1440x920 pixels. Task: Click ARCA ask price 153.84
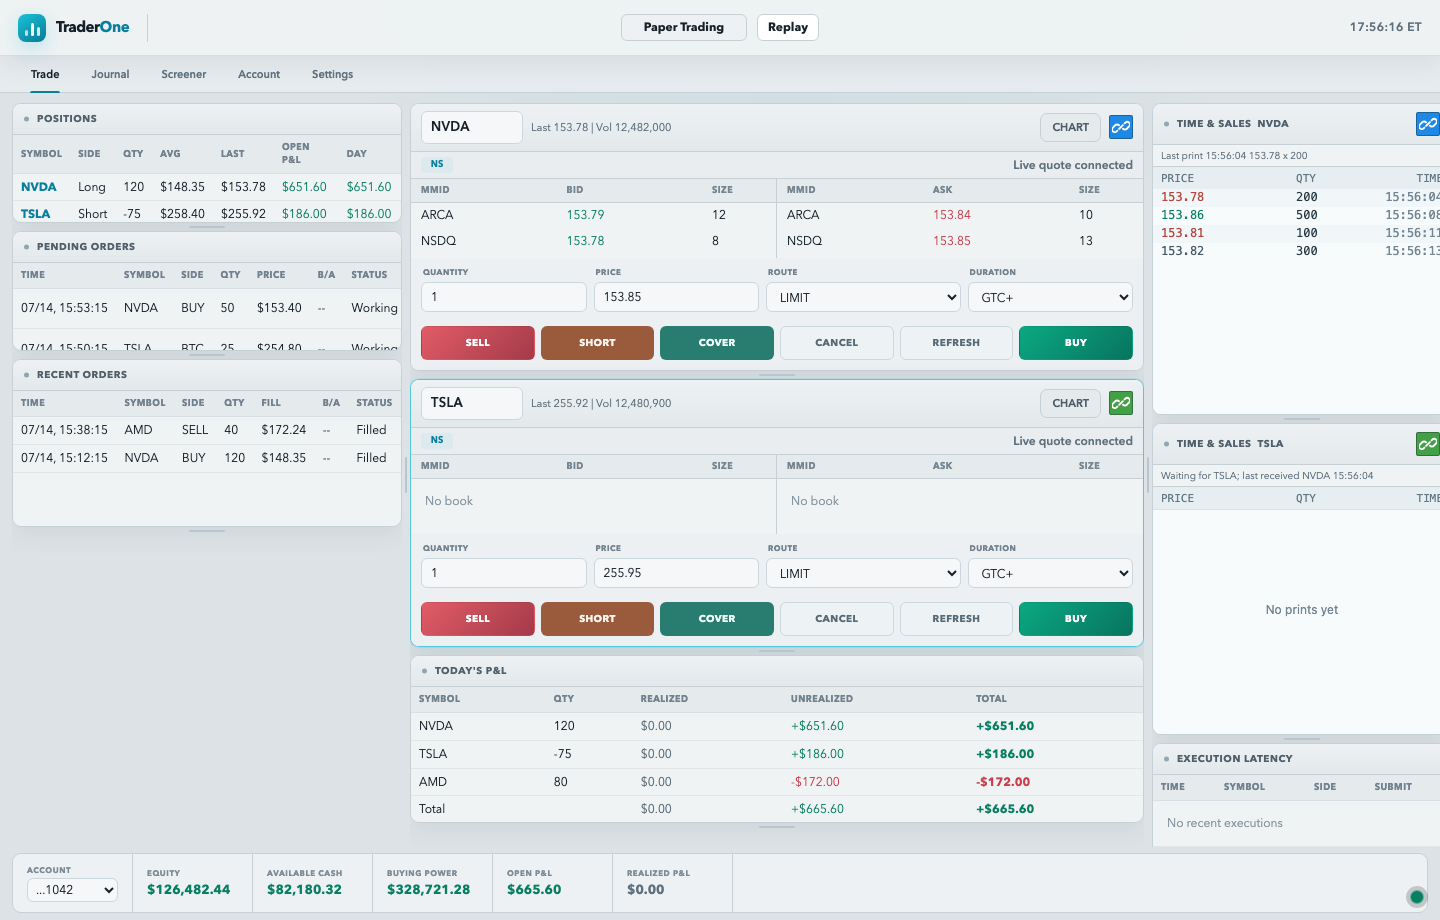point(952,215)
